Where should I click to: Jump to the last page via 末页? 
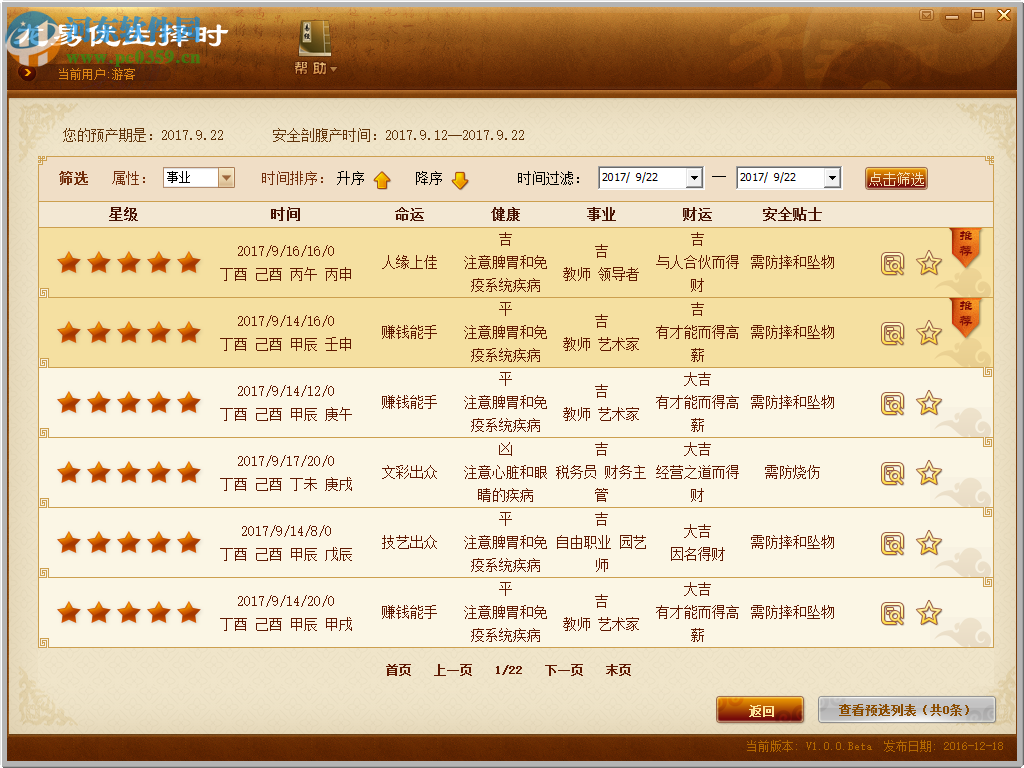coord(617,671)
